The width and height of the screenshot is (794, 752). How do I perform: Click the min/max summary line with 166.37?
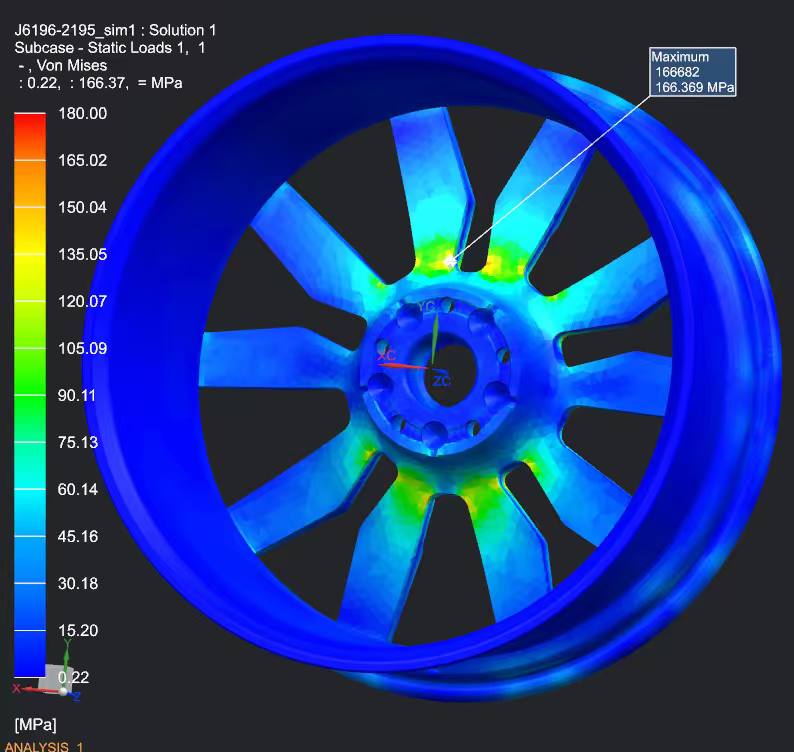100,83
